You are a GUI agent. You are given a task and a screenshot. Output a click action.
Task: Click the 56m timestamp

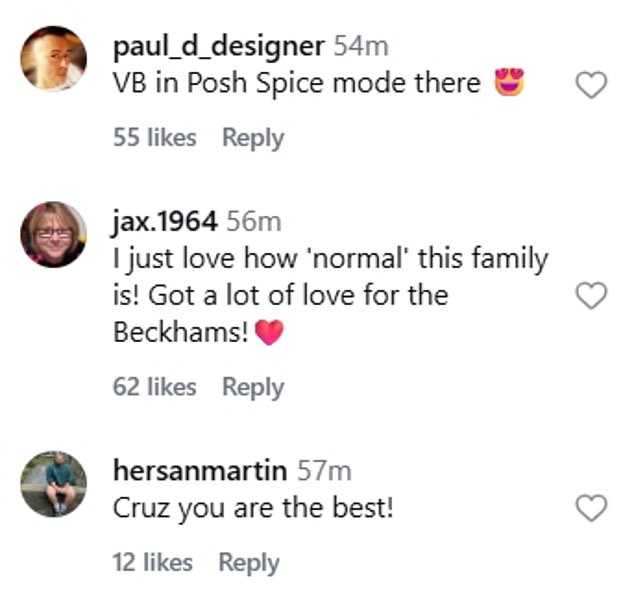point(254,221)
